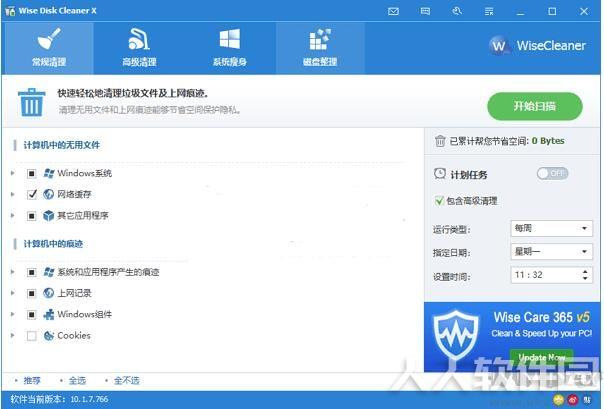
Task: Click the Wise Disk Cleaner app icon
Action: tap(10, 11)
